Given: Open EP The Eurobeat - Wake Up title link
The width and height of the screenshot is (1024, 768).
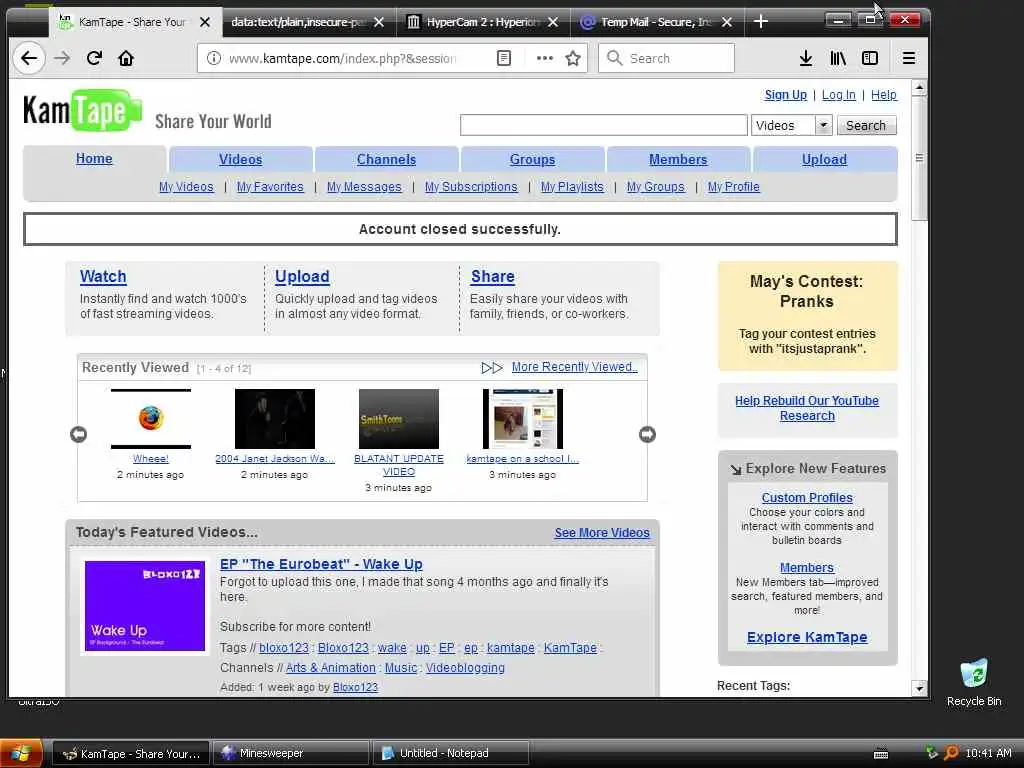Looking at the screenshot, I should tap(321, 564).
